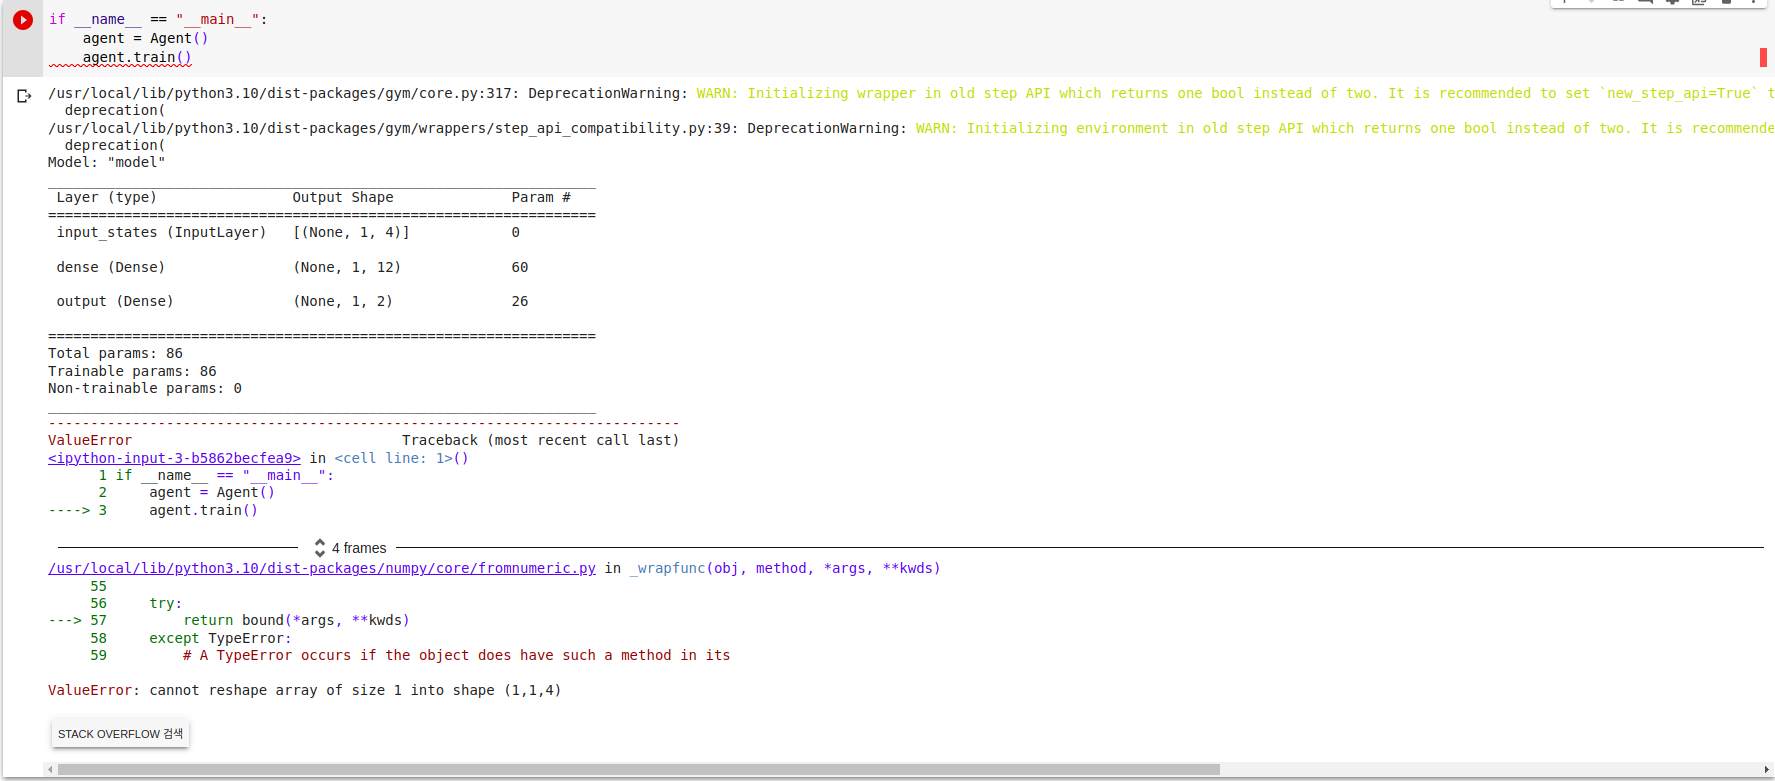The height and width of the screenshot is (781, 1775).
Task: Click the first code cell line with __name__ check
Action: [x=158, y=19]
